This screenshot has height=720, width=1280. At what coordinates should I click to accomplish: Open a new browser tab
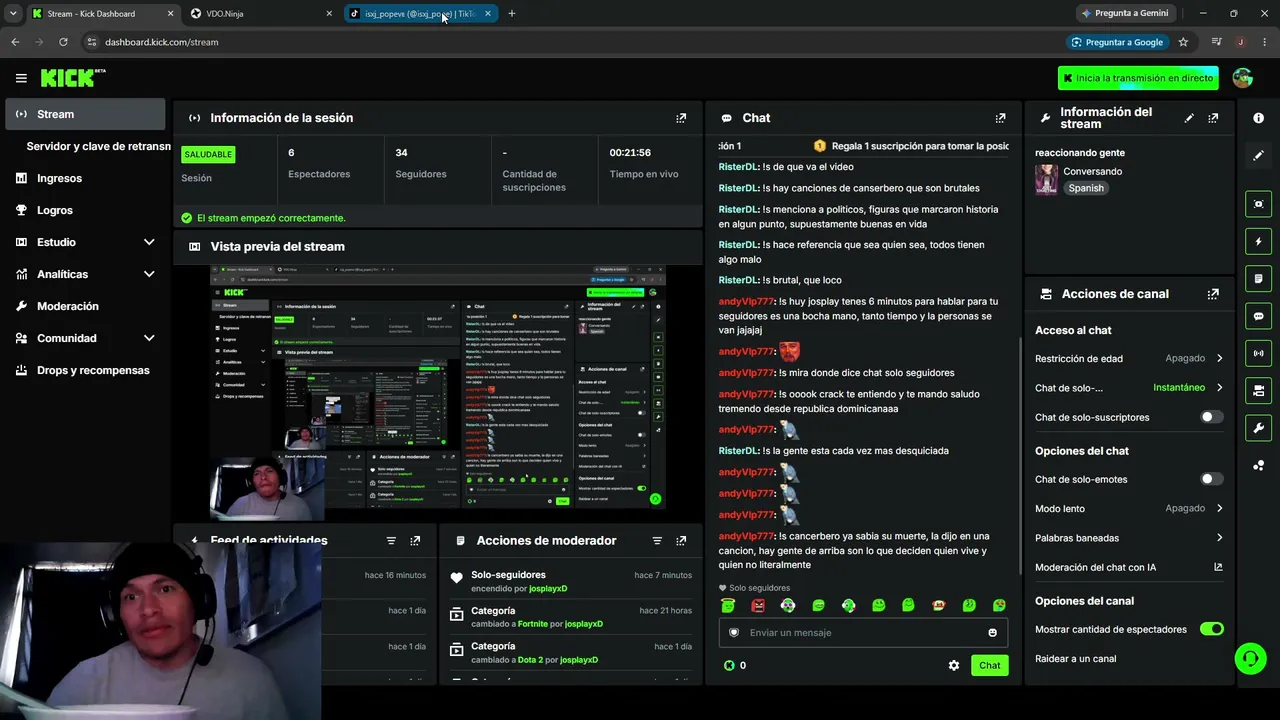click(511, 14)
